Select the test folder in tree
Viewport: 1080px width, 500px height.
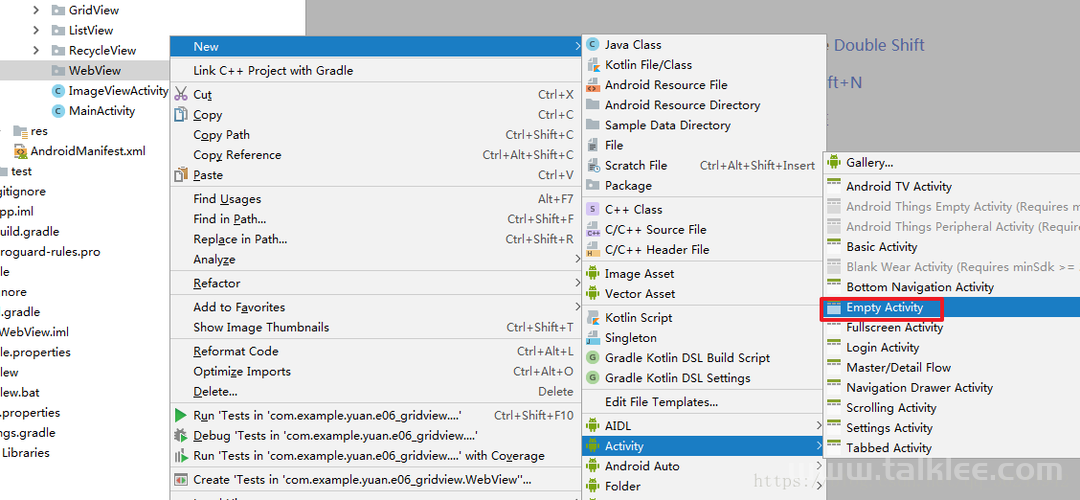pyautogui.click(x=22, y=171)
